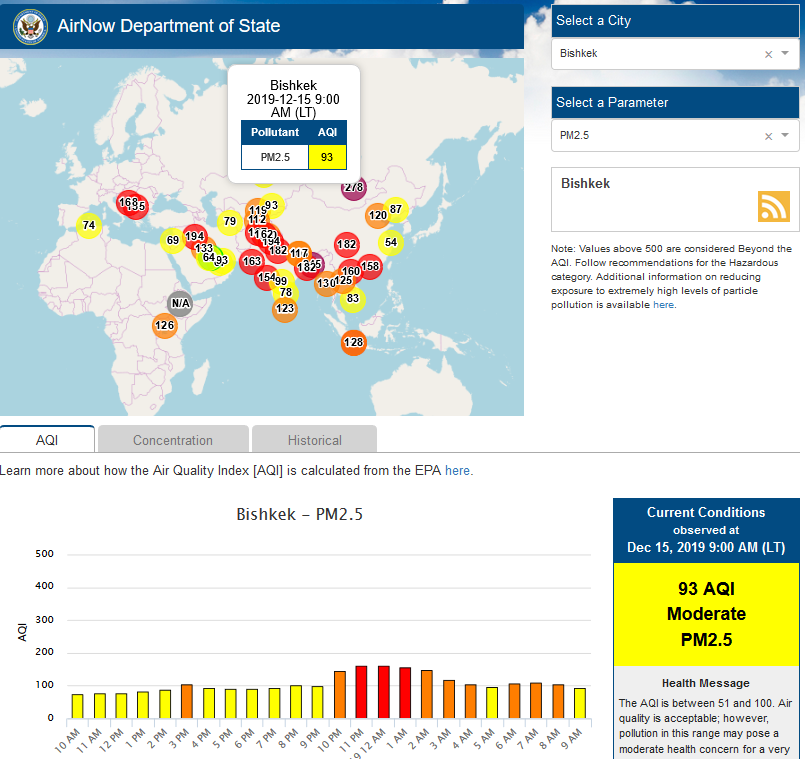
Task: Click the yellow map marker labeled 87
Action: (396, 209)
